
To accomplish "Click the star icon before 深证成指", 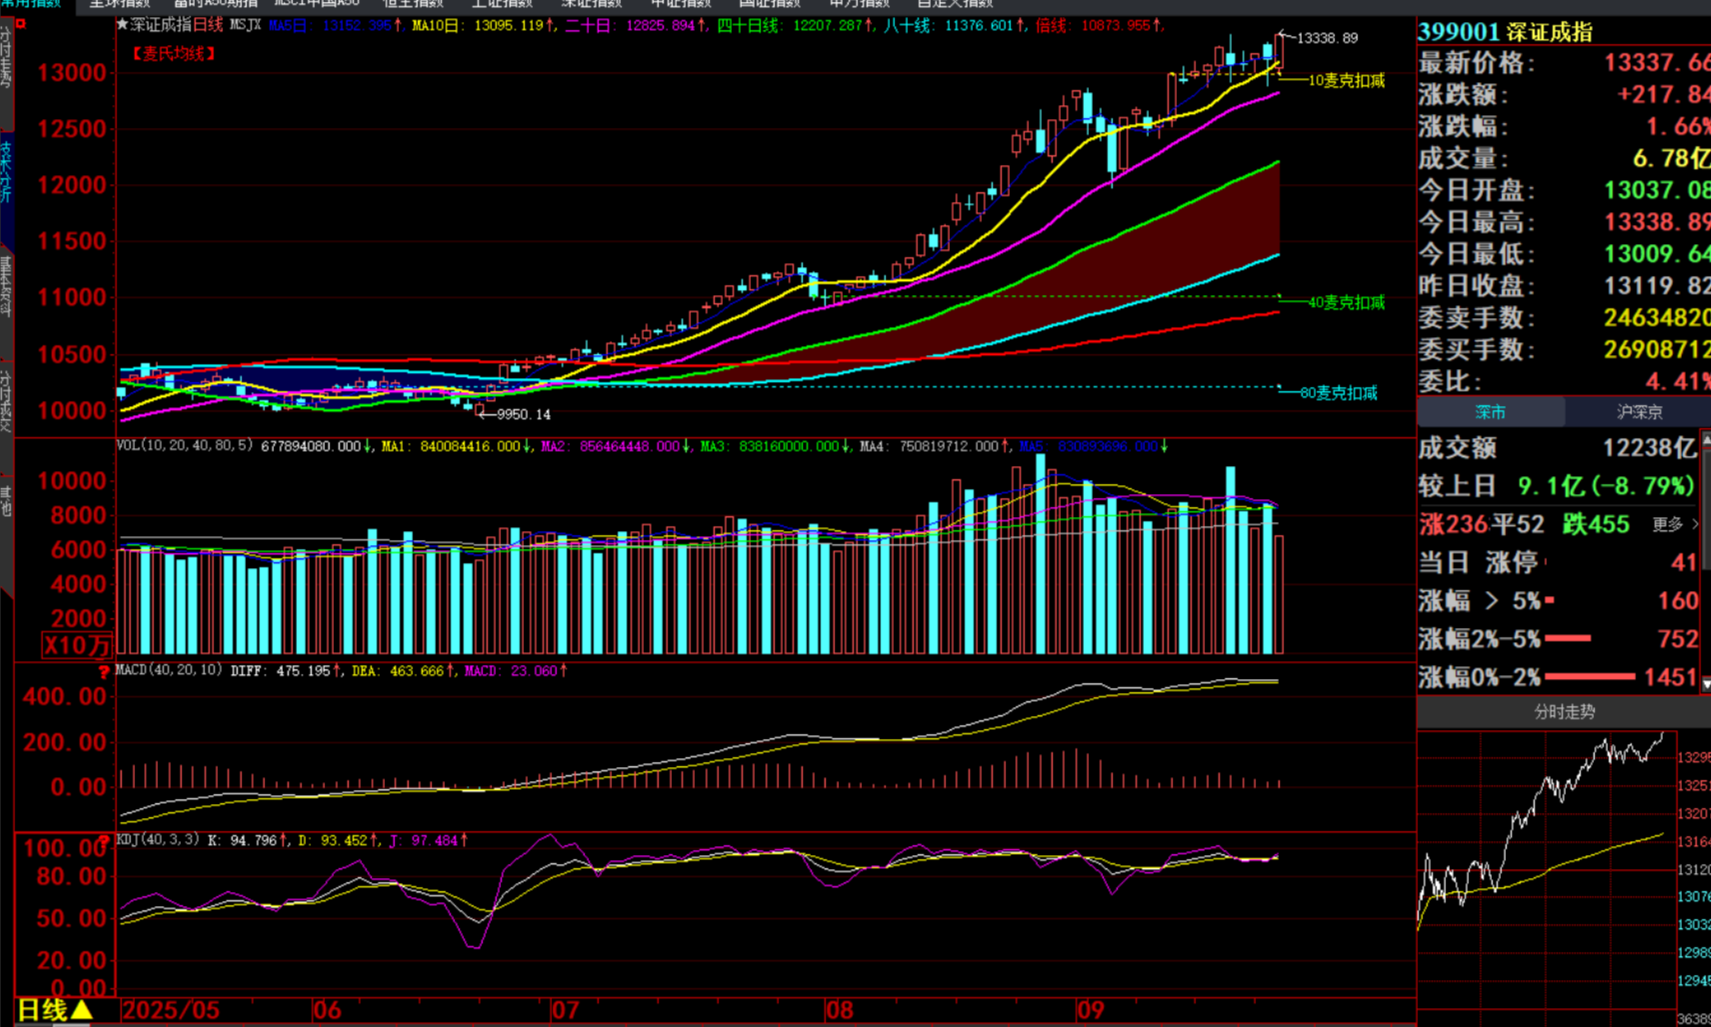I will (123, 25).
